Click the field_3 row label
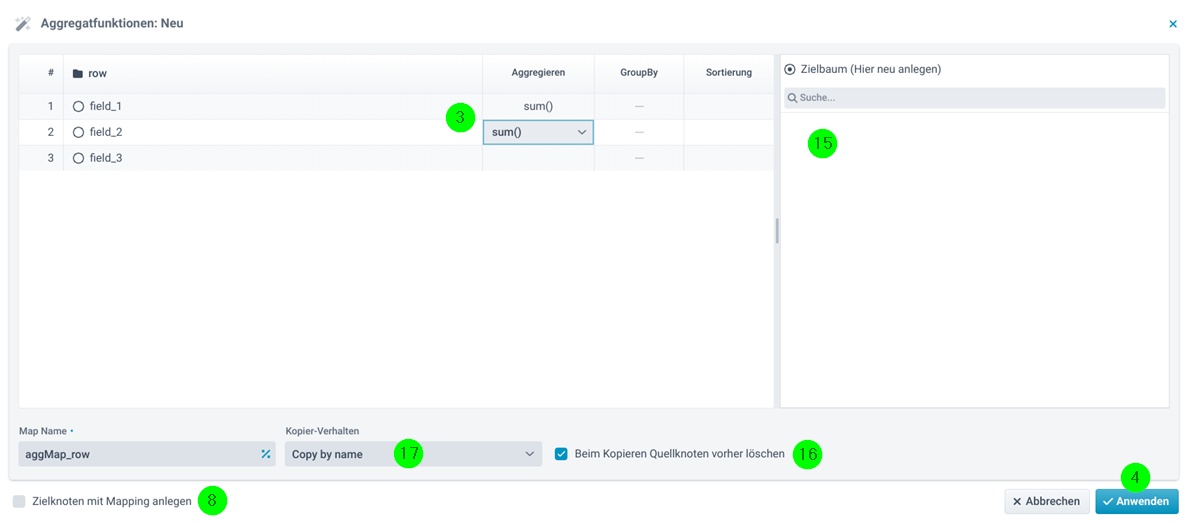This screenshot has width=1187, height=523. (106, 158)
